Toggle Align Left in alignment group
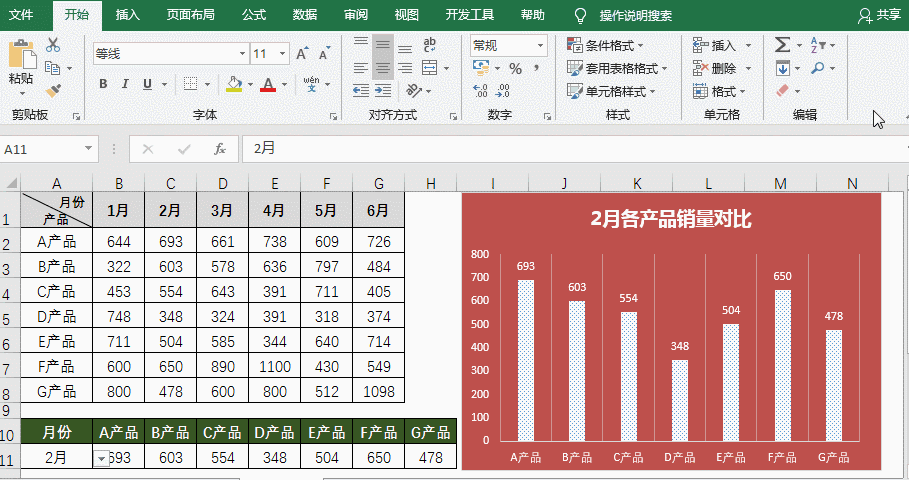Image resolution: width=909 pixels, height=480 pixels. click(361, 68)
